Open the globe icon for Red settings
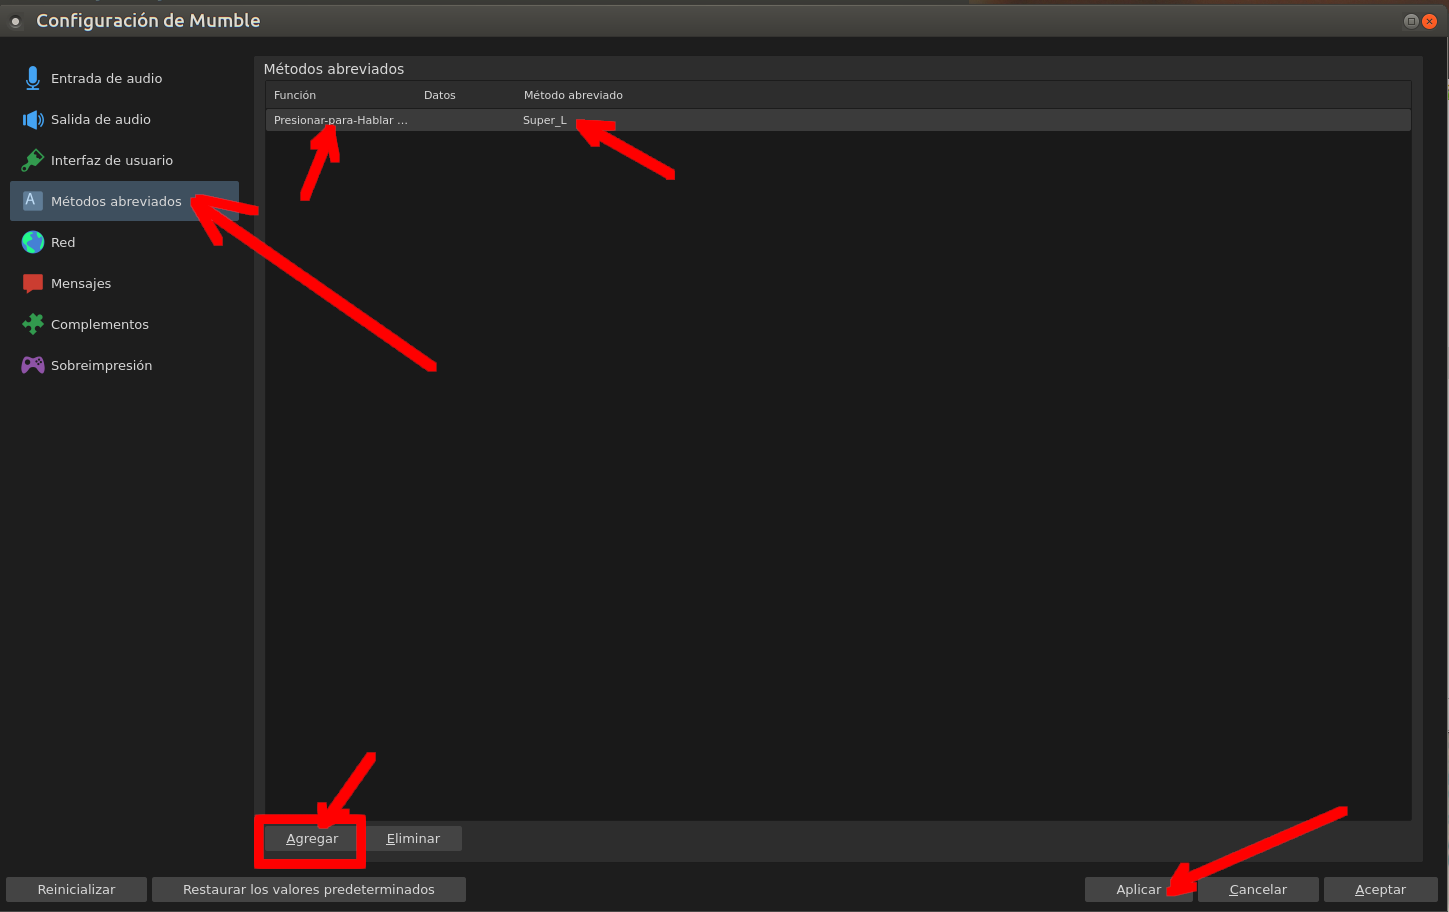The height and width of the screenshot is (912, 1449). [x=33, y=242]
